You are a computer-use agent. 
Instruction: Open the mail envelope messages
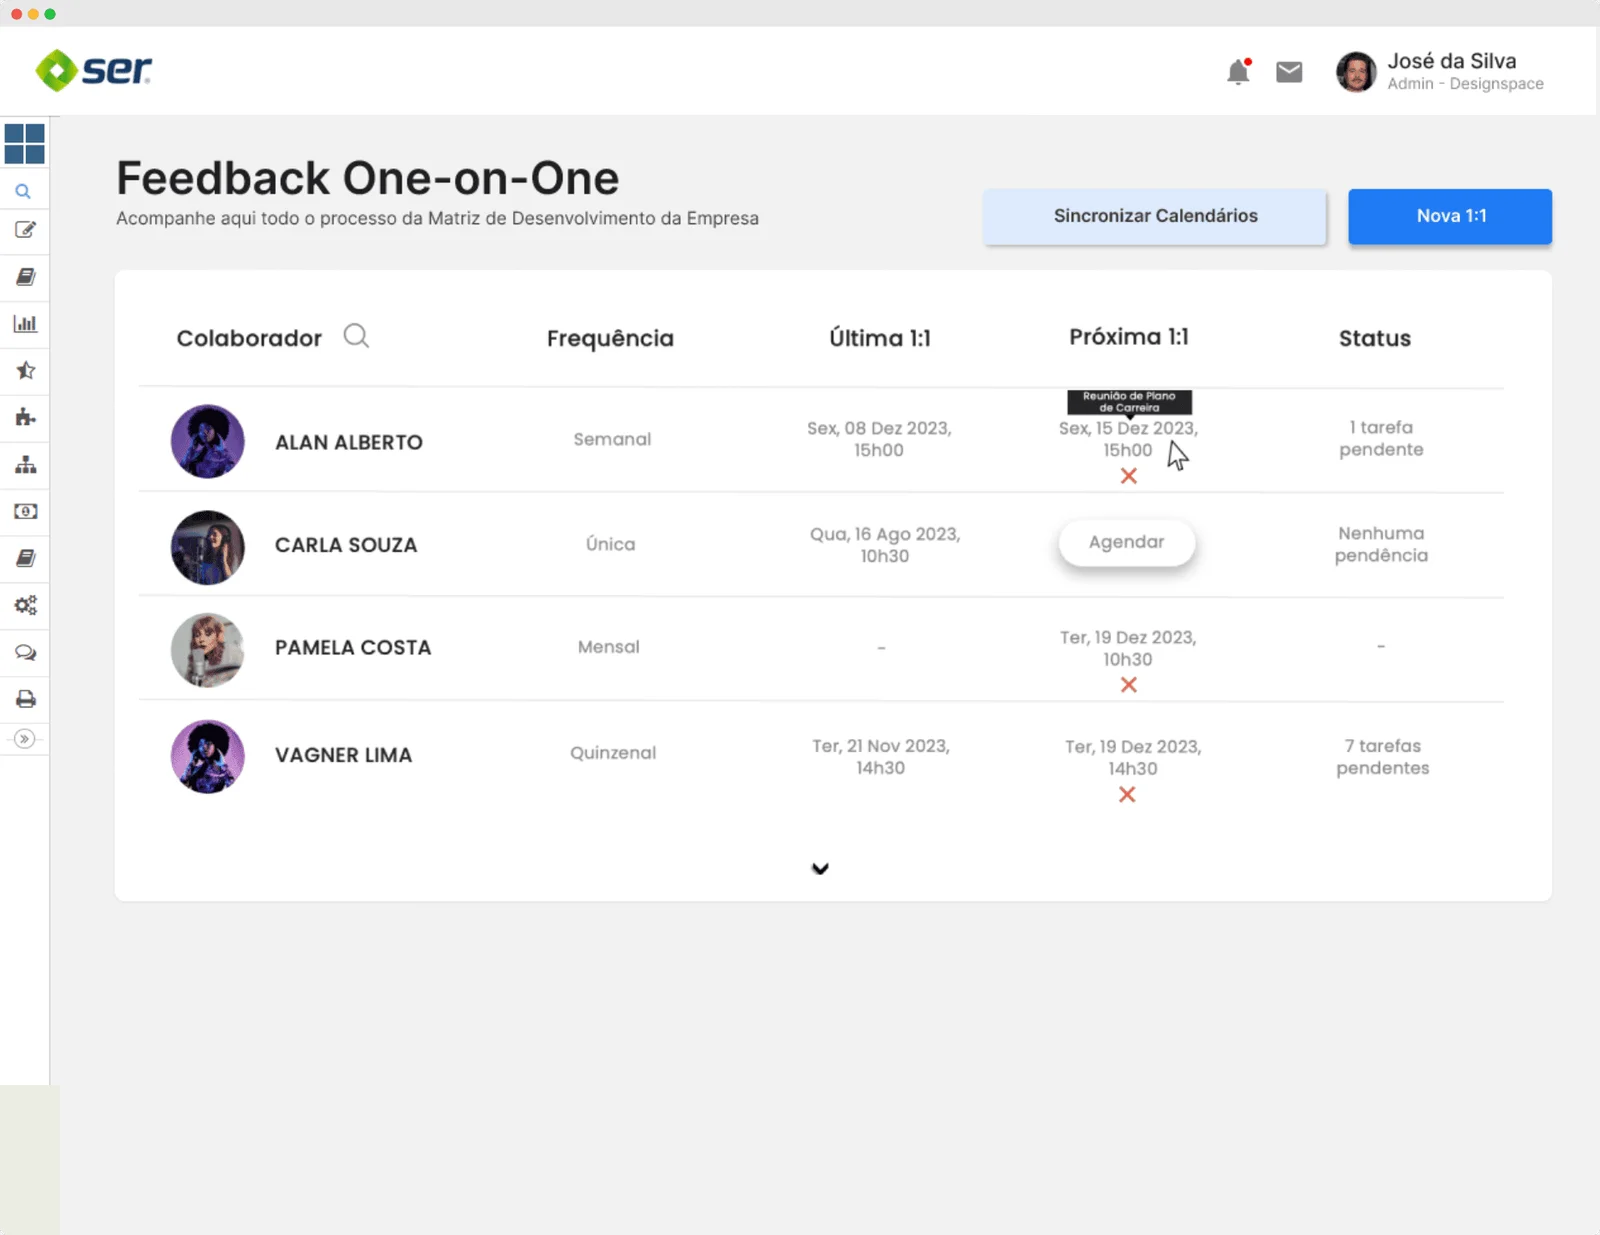click(x=1289, y=72)
